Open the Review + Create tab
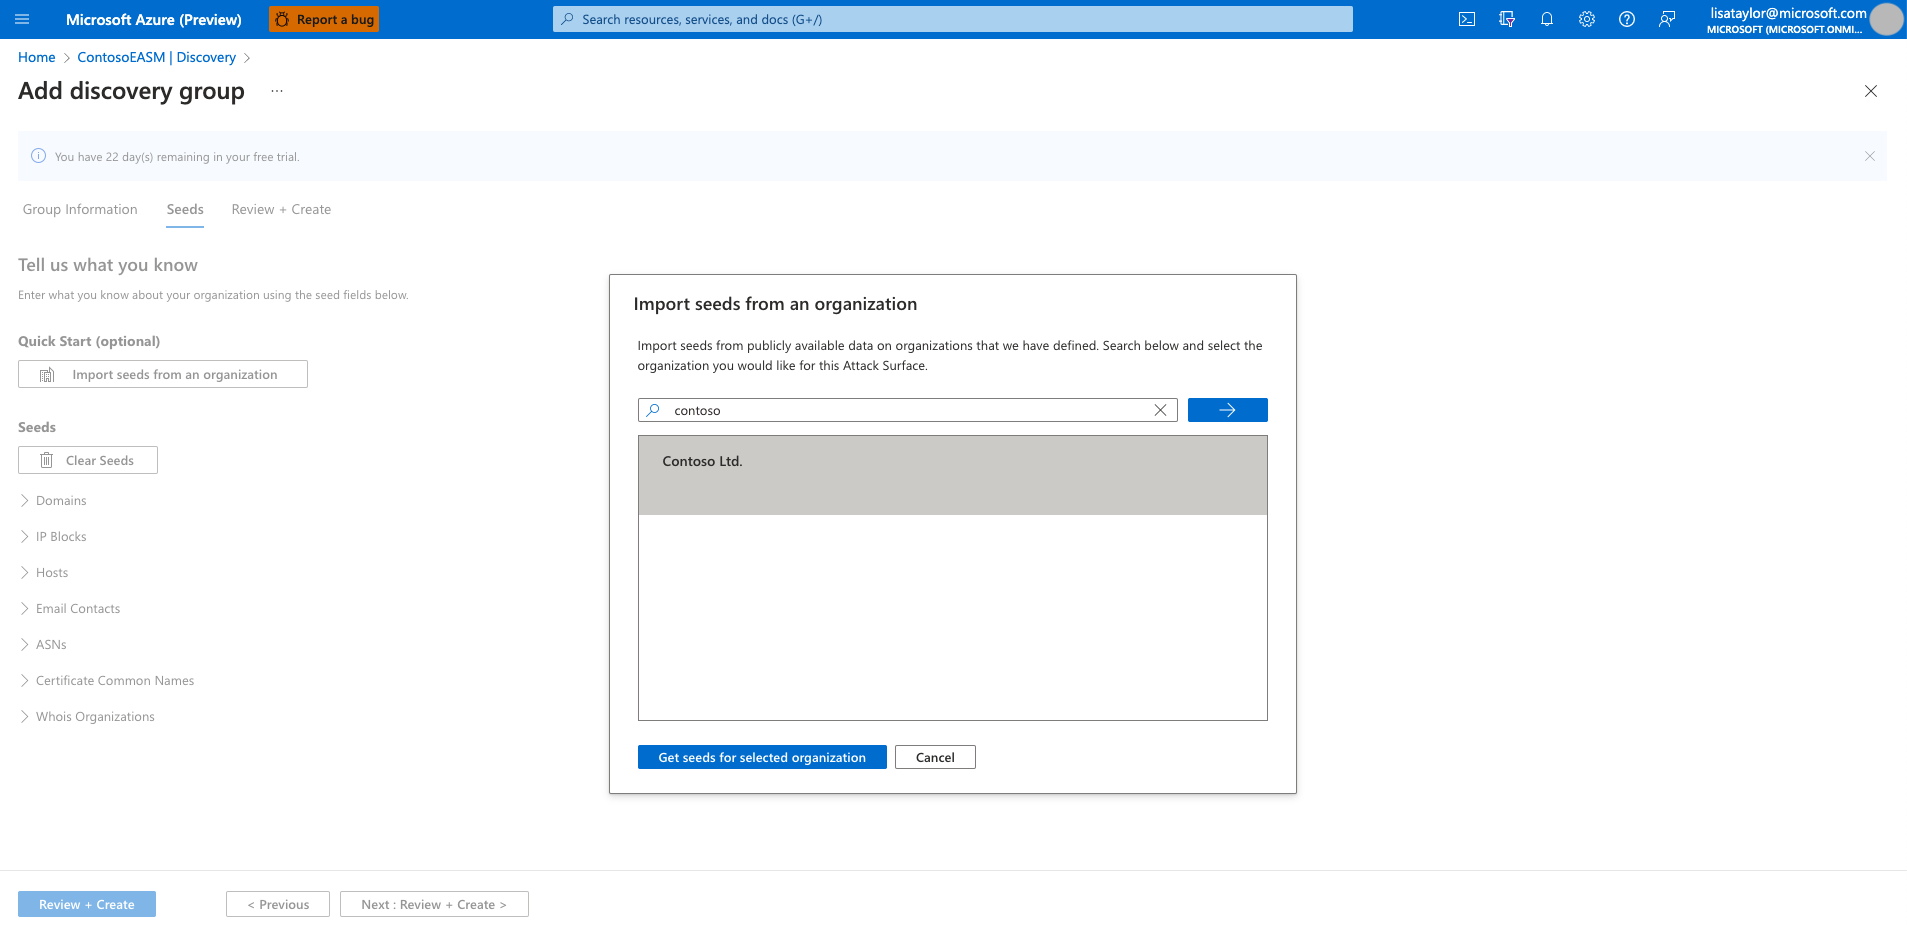The width and height of the screenshot is (1907, 926). coord(280,209)
